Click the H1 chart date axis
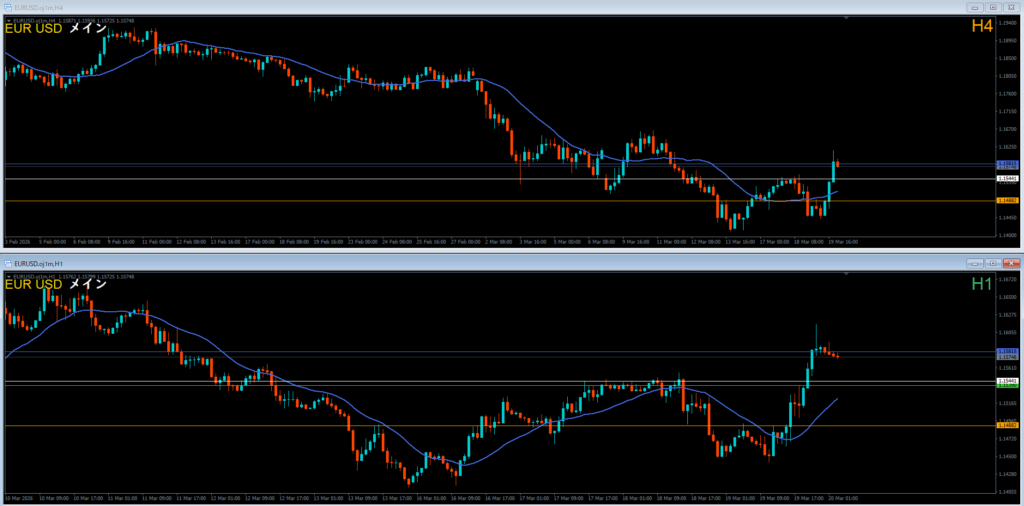The image size is (1024, 506). pos(400,497)
